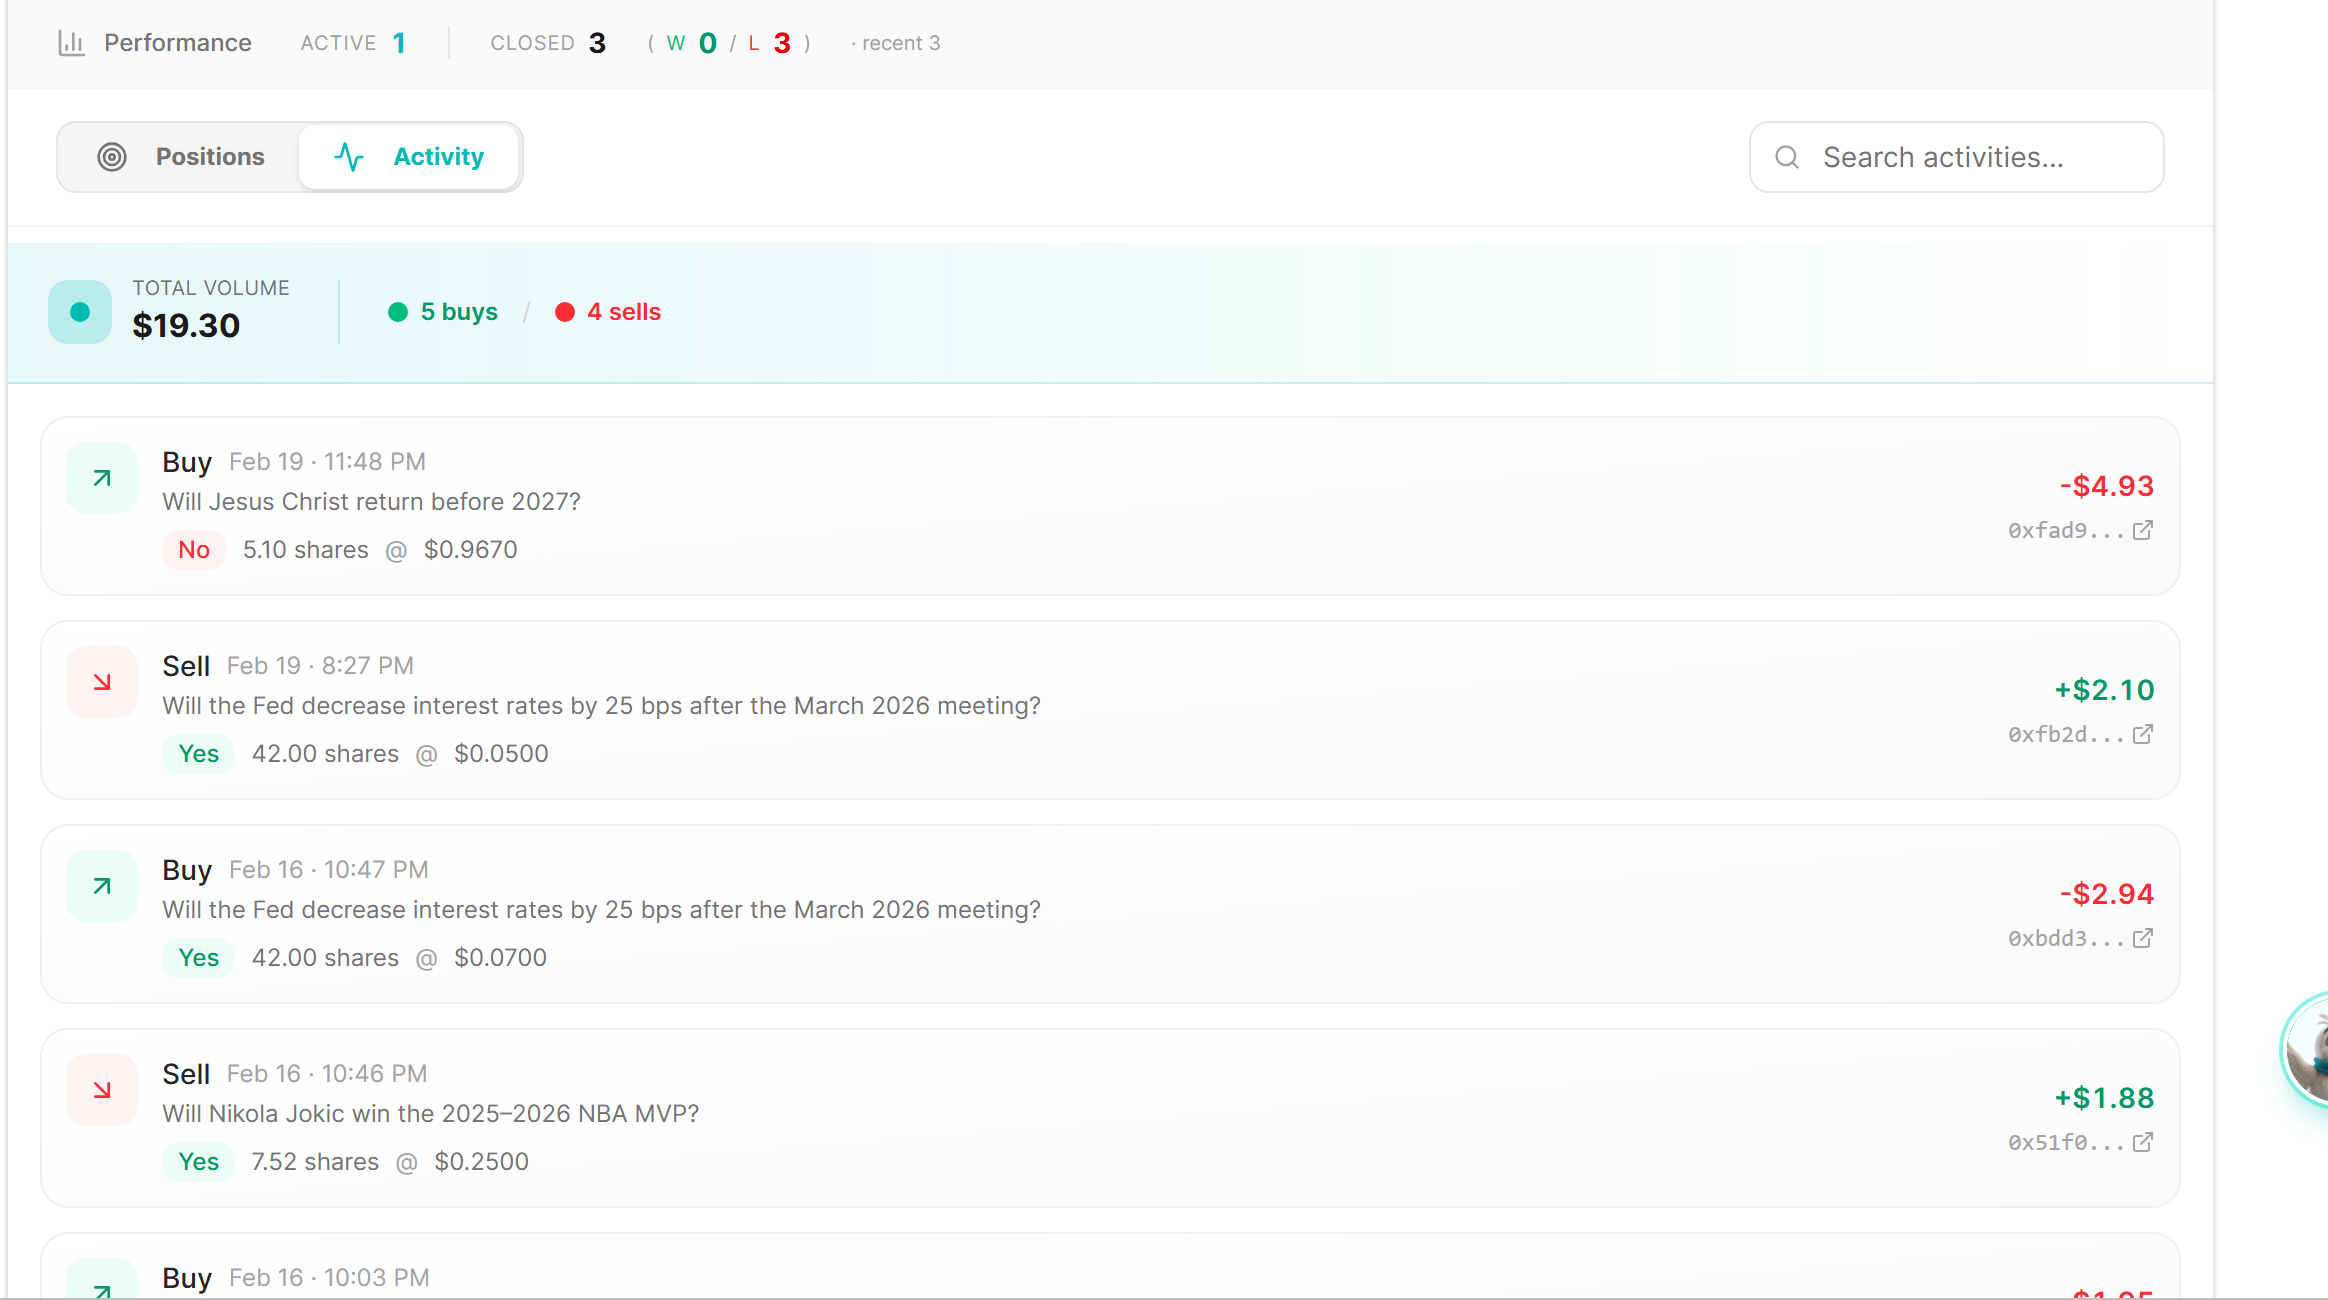
Task: Click the Yes tag on the Feb 16 Fed buy
Action: pos(198,957)
